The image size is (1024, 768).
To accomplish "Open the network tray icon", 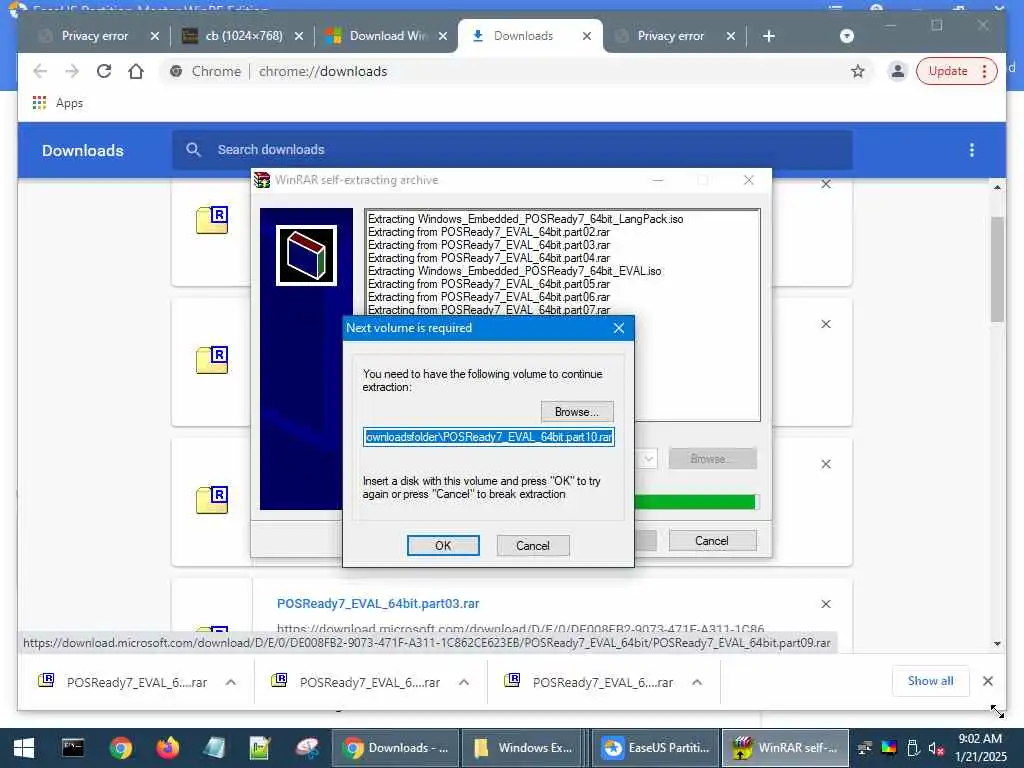I will coord(865,748).
